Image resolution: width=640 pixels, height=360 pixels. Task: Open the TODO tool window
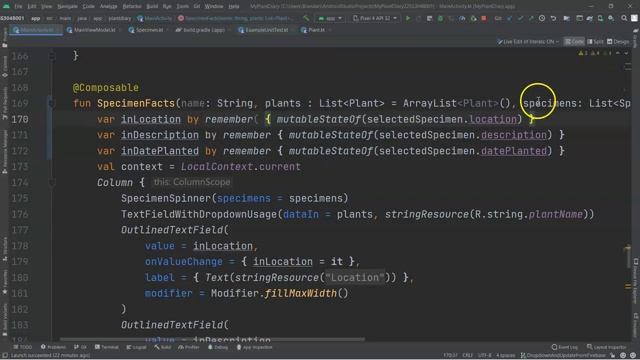coord(22,347)
